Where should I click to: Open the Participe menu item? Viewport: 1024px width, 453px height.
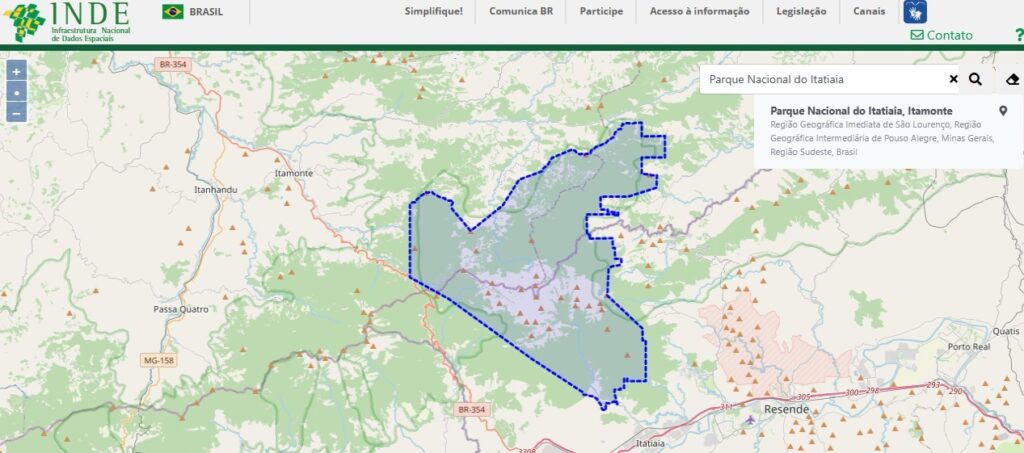point(600,12)
